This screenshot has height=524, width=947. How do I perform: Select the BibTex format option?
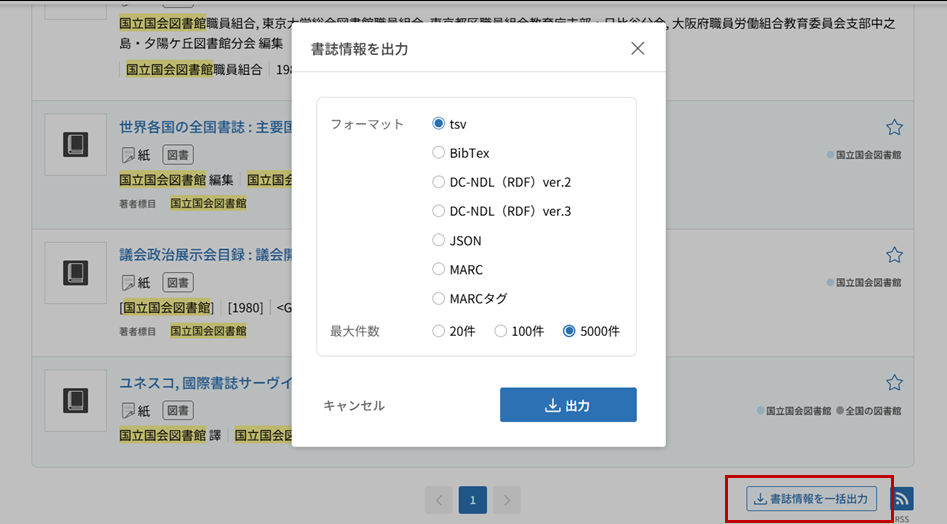(438, 153)
